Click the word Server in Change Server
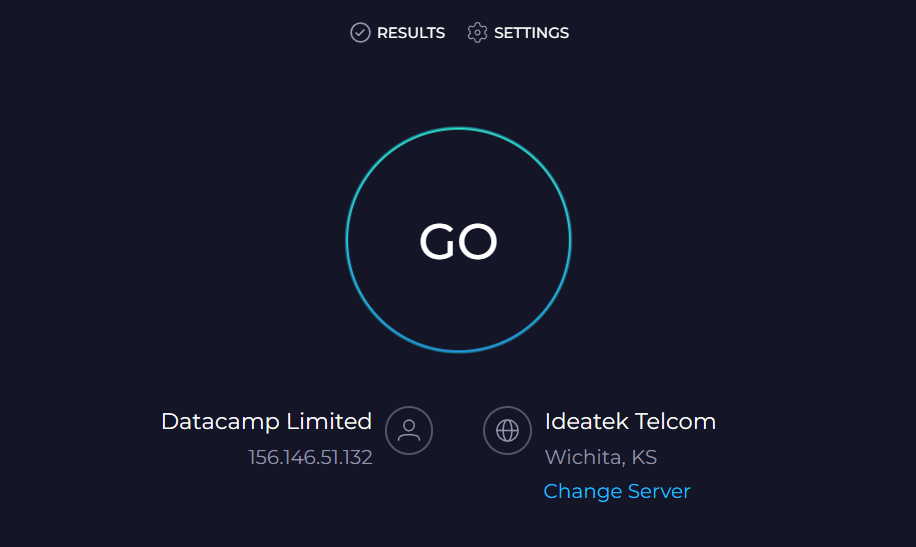This screenshot has height=547, width=916. (x=659, y=491)
